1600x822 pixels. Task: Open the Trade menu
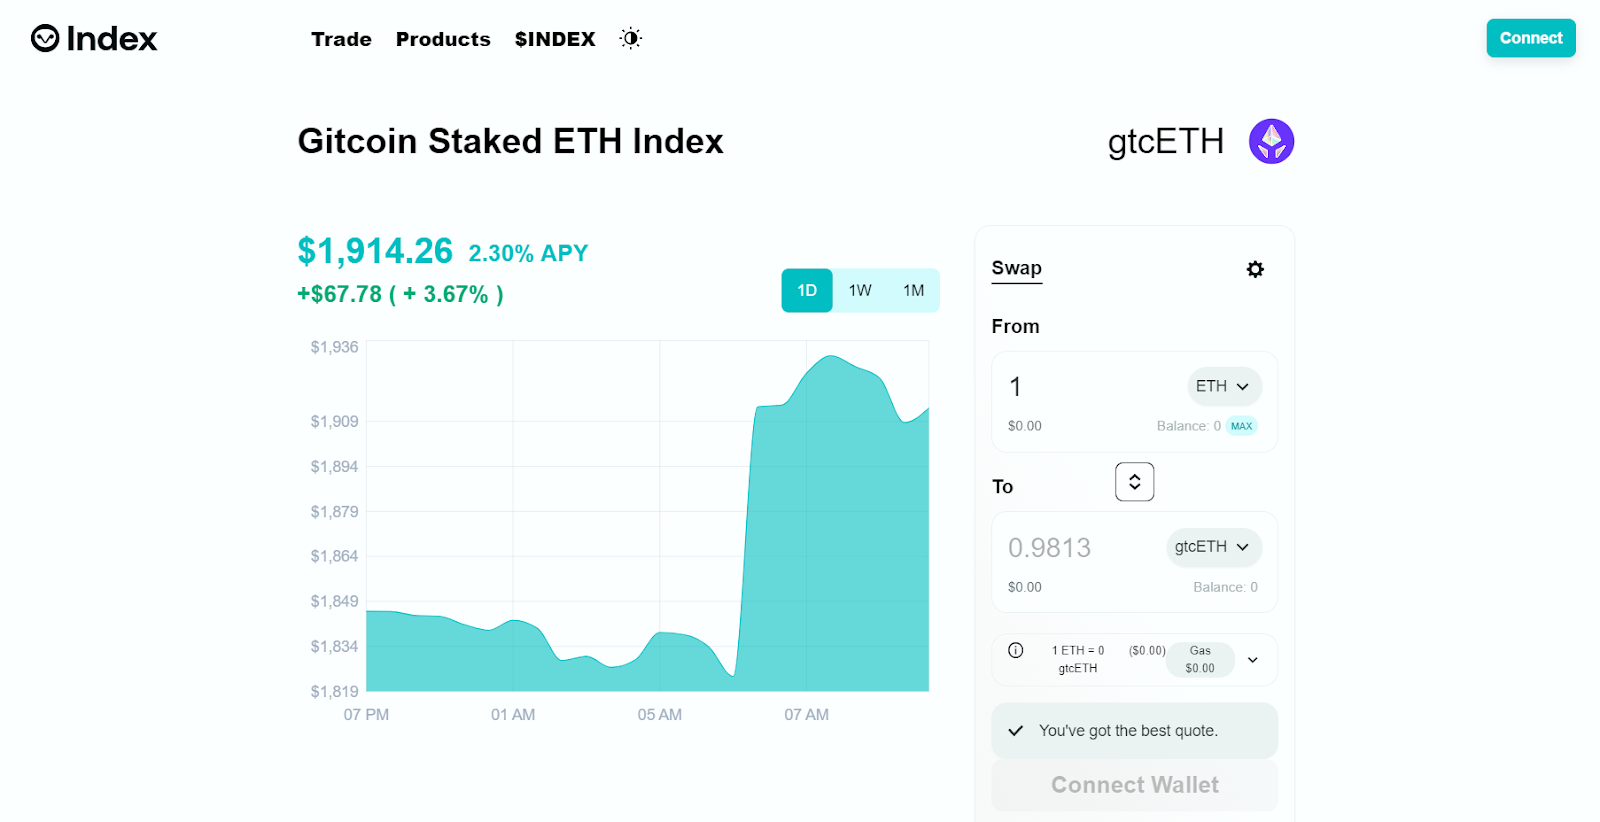coord(341,39)
